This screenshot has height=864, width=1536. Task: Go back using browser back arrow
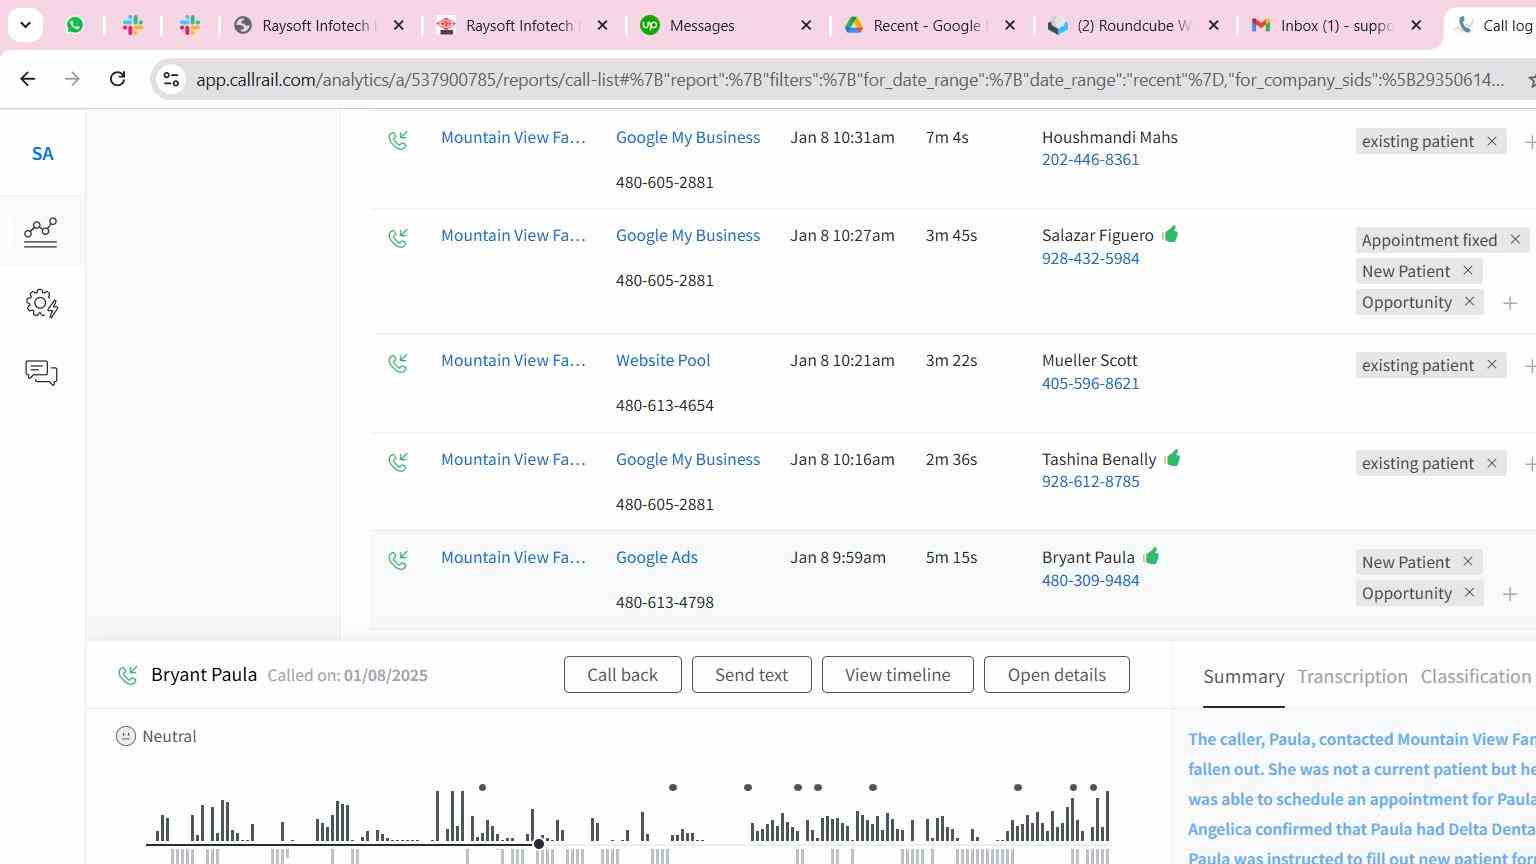click(x=27, y=78)
